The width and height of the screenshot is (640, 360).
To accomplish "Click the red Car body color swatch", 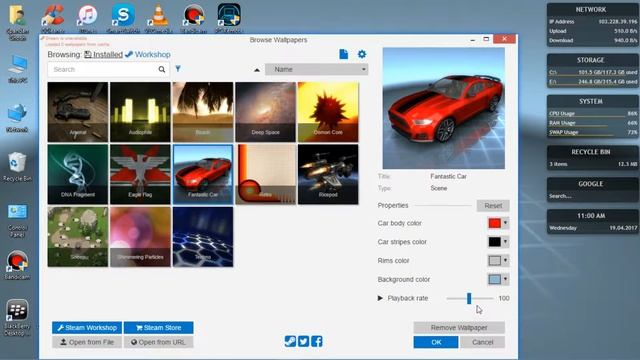I will (x=494, y=223).
